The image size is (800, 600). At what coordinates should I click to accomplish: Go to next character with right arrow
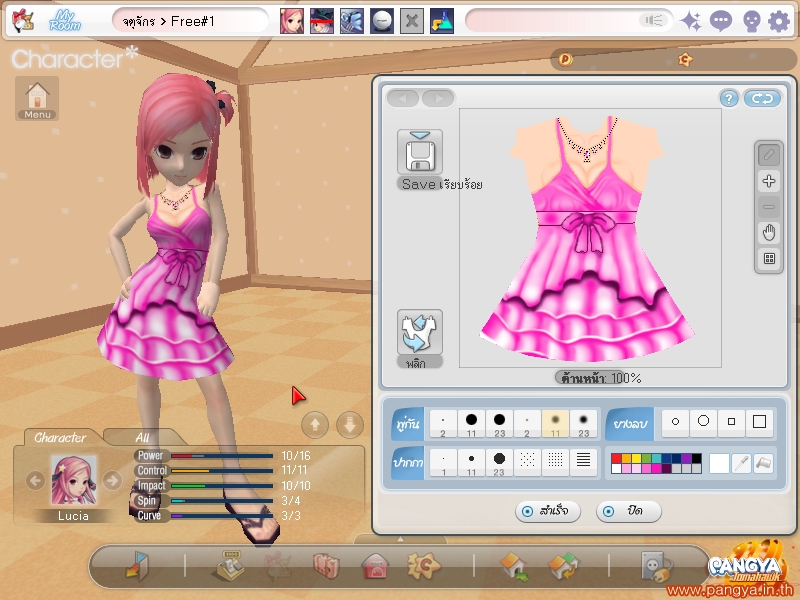click(x=112, y=480)
